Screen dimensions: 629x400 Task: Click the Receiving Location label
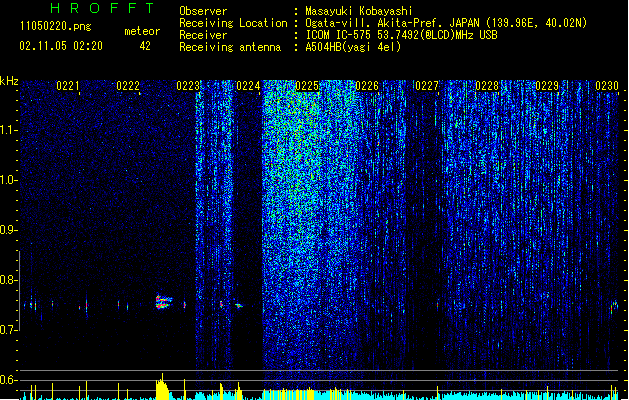tap(233, 23)
